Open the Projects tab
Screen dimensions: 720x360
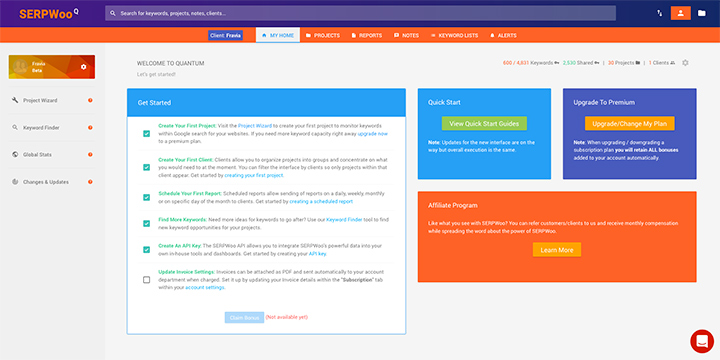(x=323, y=35)
